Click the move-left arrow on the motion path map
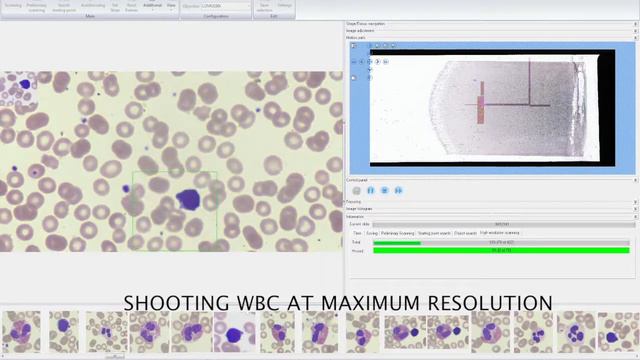Image resolution: width=640 pixels, height=360 pixels. tap(362, 62)
